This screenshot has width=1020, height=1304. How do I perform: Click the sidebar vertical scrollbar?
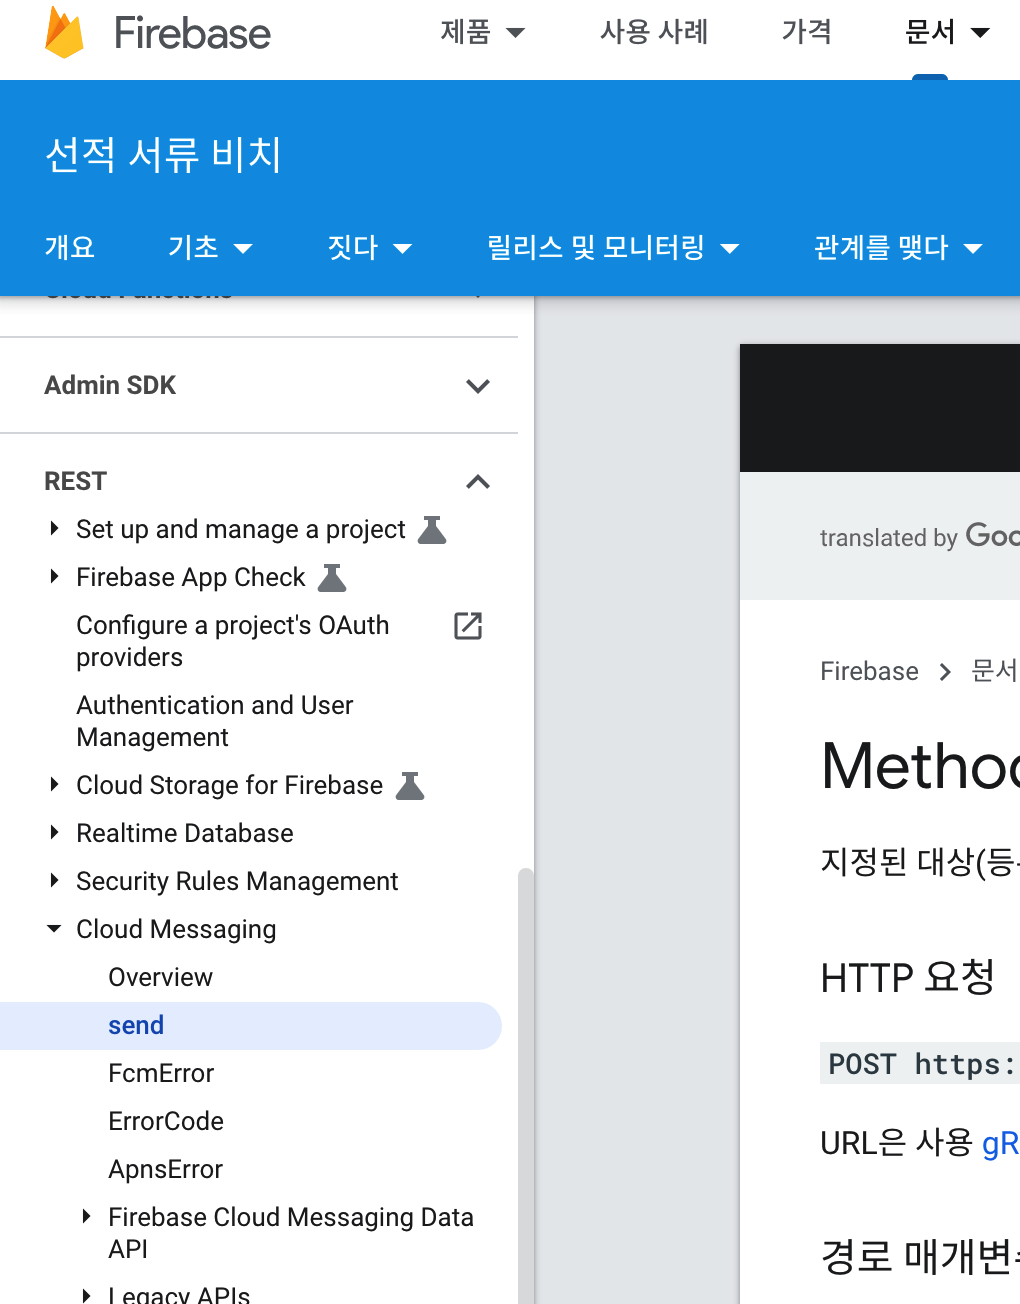pos(526,1086)
